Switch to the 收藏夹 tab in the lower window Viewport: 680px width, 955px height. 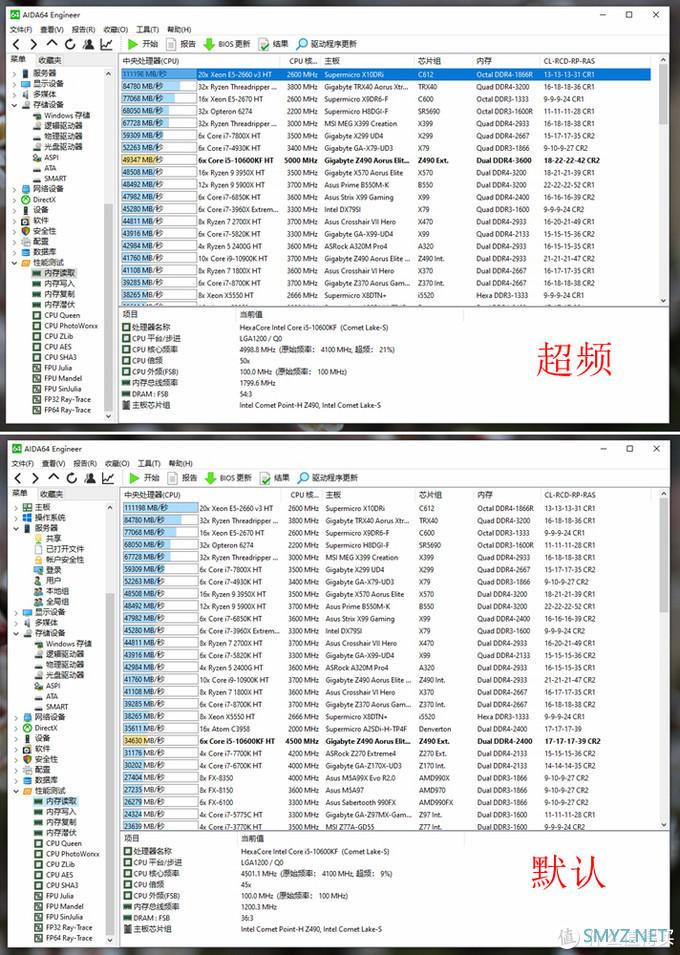51,494
